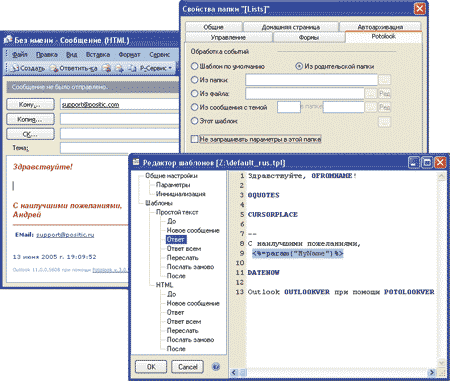Click browse button next to Из папки field
Image resolution: width=450 pixels, height=381 pixels.
click(384, 80)
